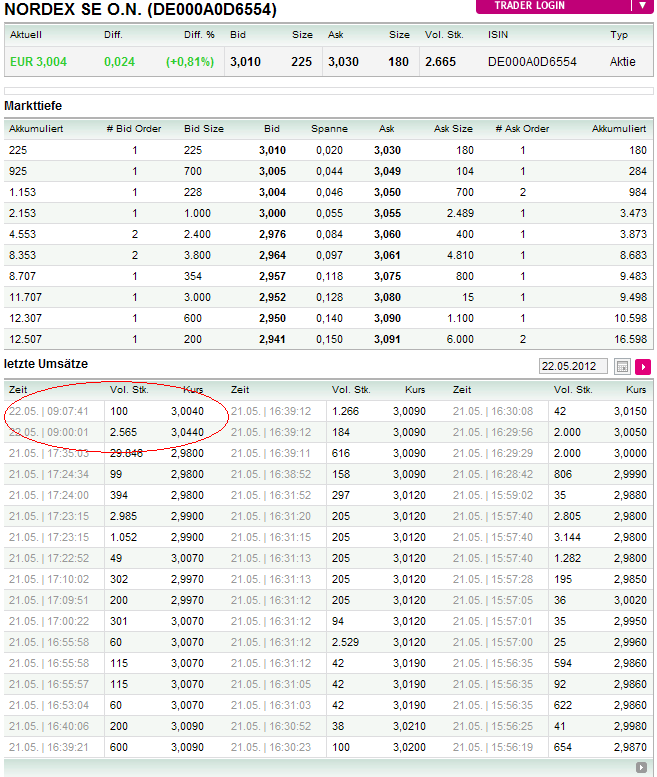Viewport: 657px width, 777px height.
Task: Select ask price 3,055 in Markttiefe
Action: (387, 214)
